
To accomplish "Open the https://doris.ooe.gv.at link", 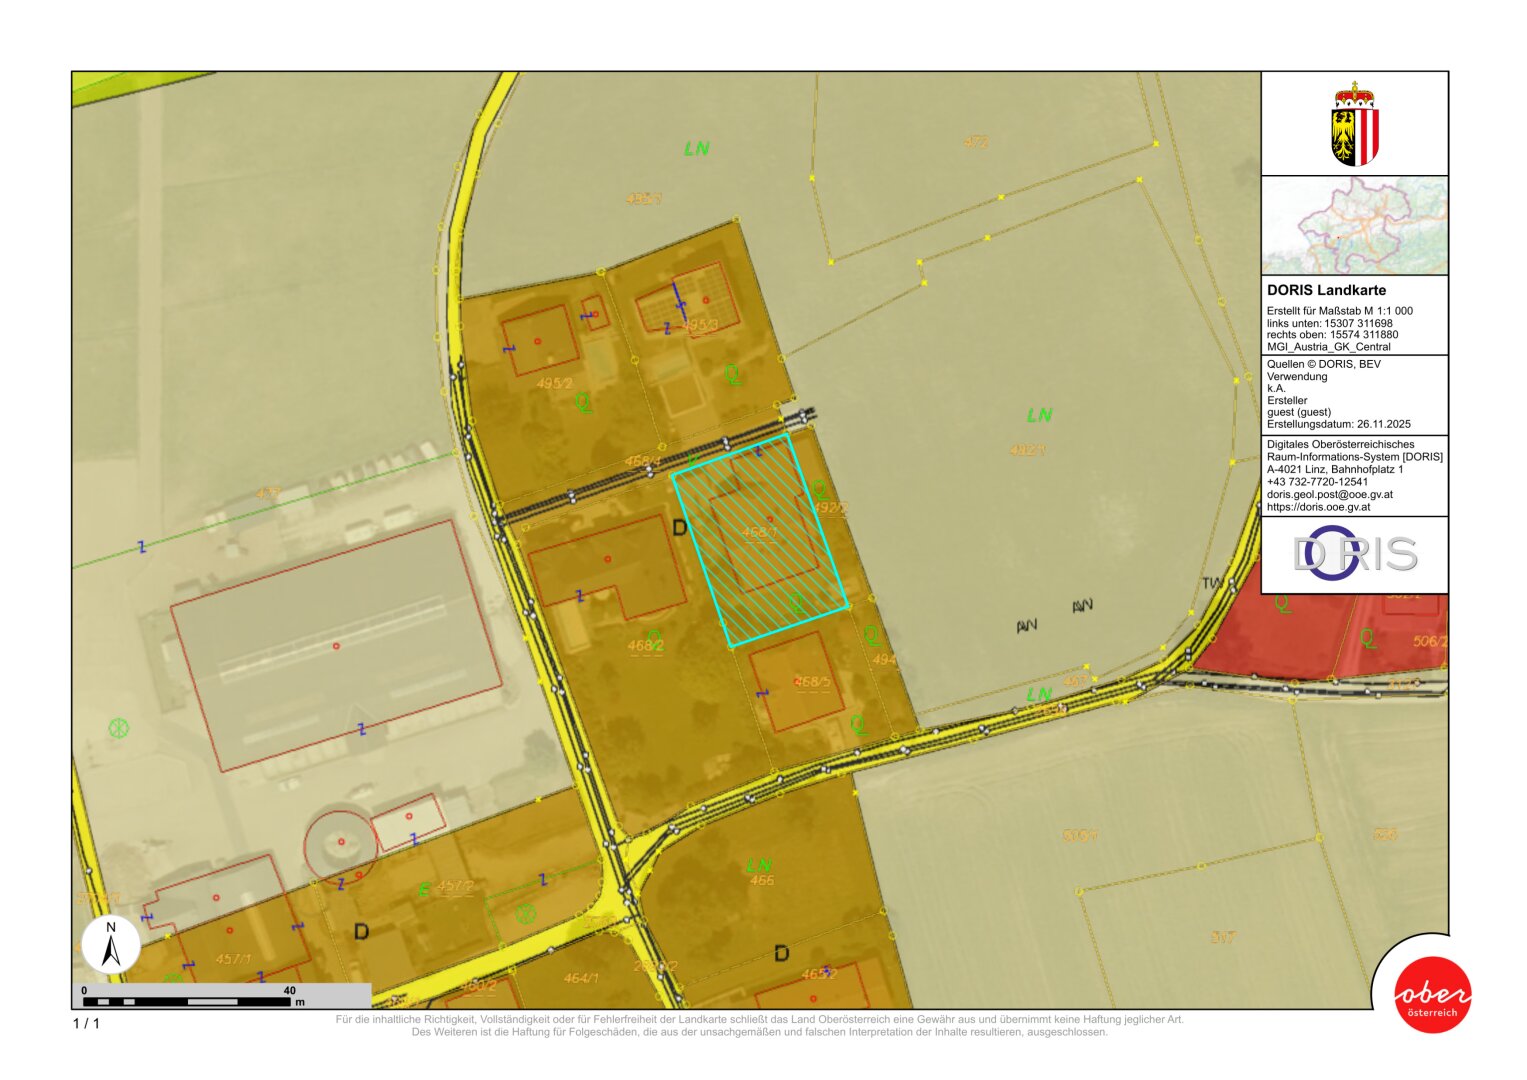I will click(1318, 507).
